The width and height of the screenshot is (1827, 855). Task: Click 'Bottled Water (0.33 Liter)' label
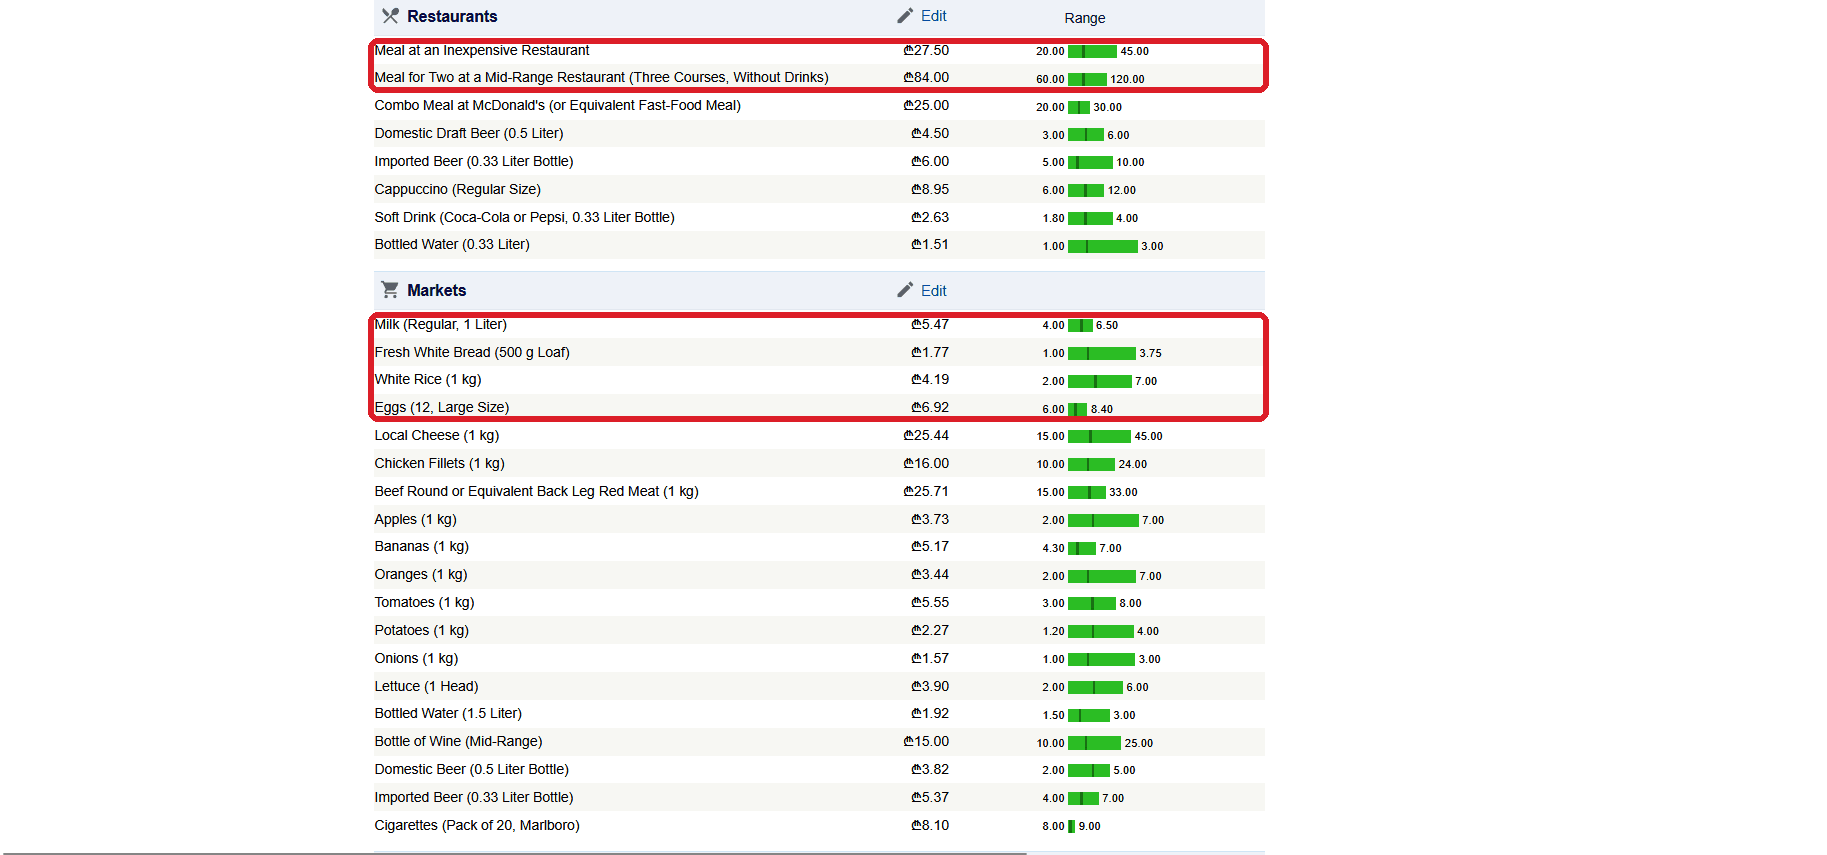click(x=452, y=244)
